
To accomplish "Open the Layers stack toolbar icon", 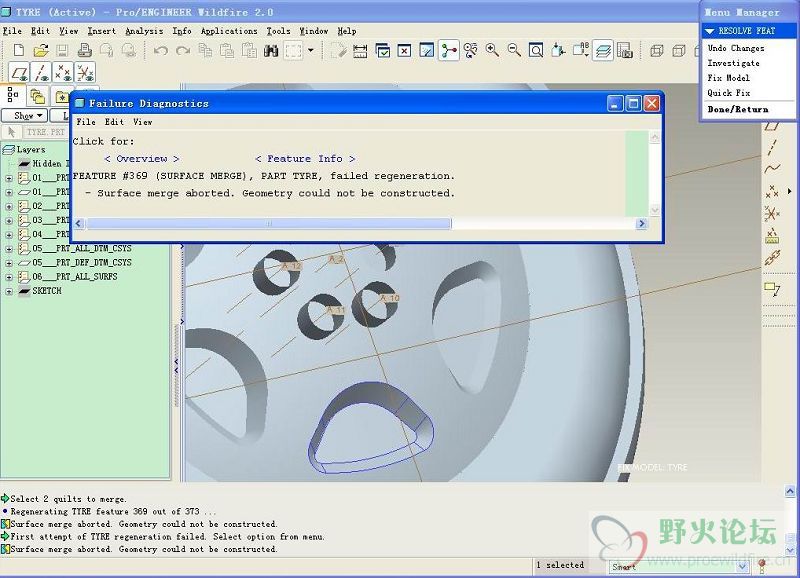I will (603, 51).
